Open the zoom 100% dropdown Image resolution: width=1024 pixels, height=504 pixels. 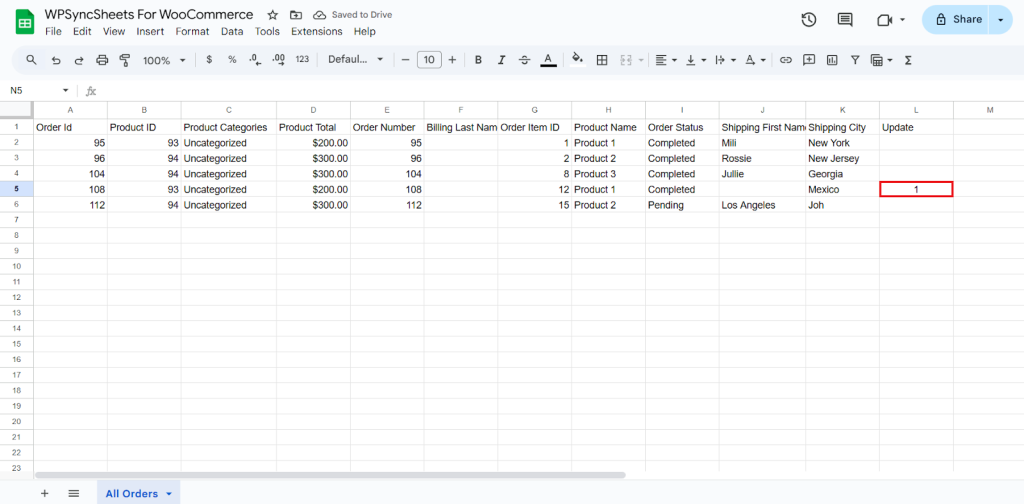click(x=164, y=60)
